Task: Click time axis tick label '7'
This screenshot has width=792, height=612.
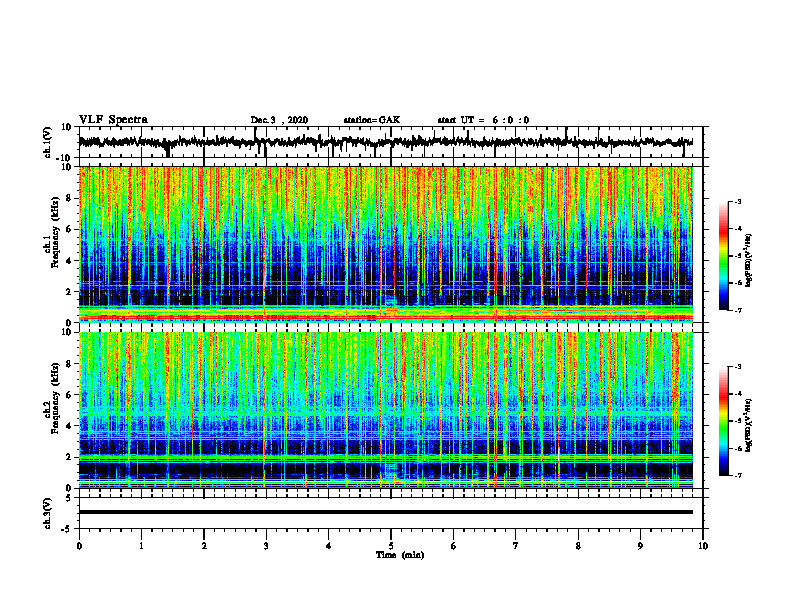Action: [516, 546]
